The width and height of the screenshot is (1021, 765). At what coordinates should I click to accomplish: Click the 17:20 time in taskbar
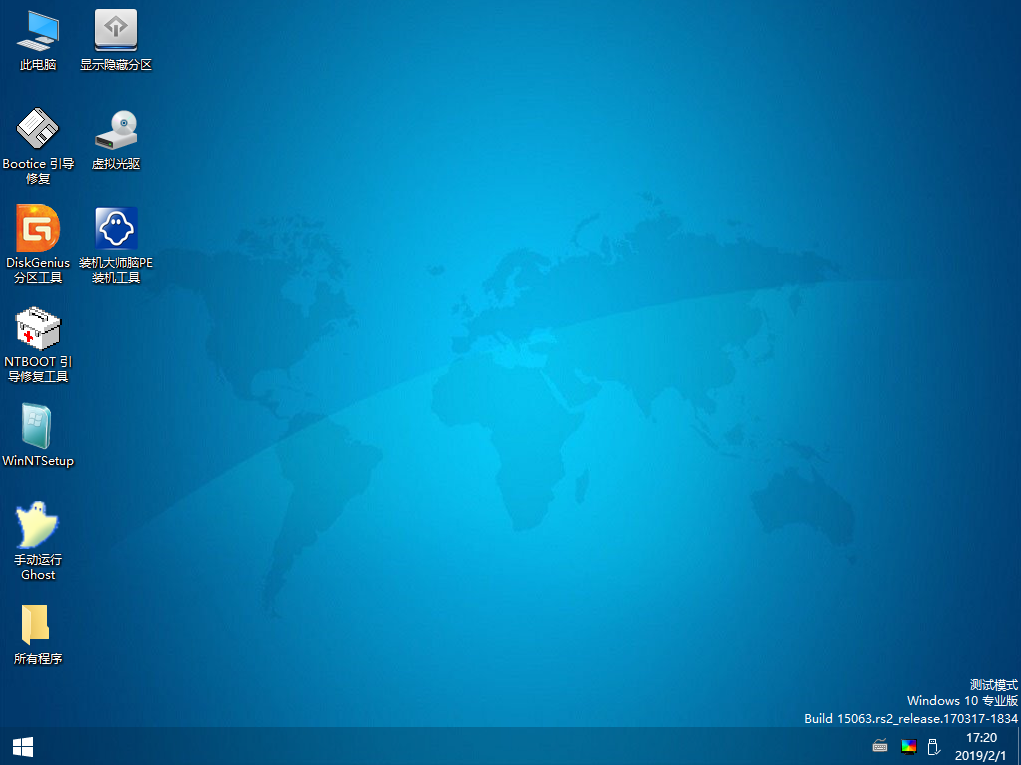click(x=981, y=738)
